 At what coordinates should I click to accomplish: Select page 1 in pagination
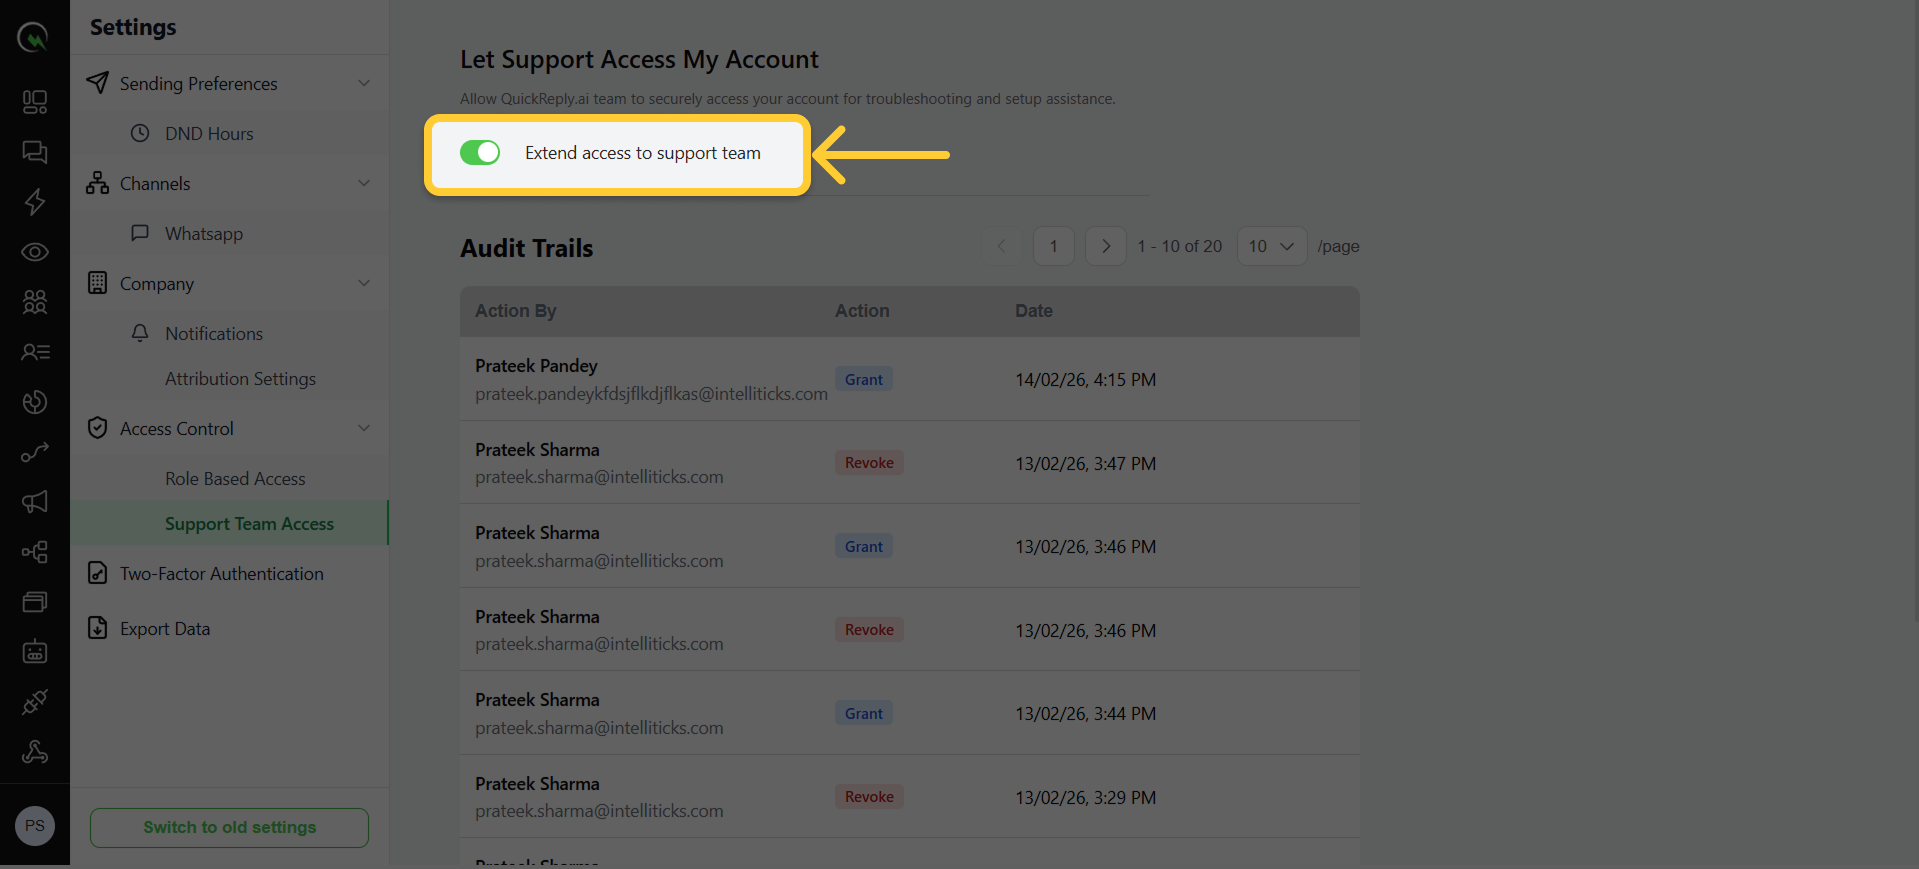click(x=1053, y=246)
